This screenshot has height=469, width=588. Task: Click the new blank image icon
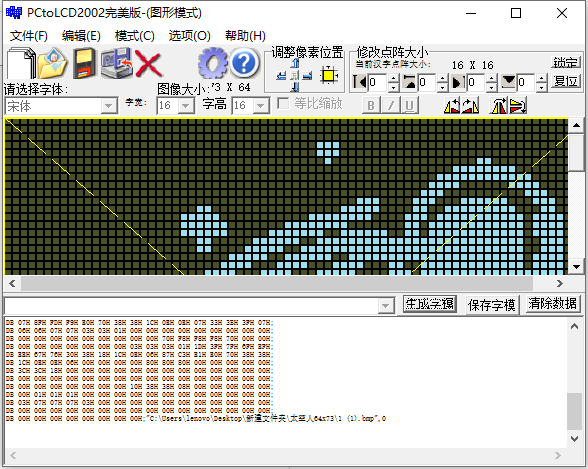(x=21, y=63)
